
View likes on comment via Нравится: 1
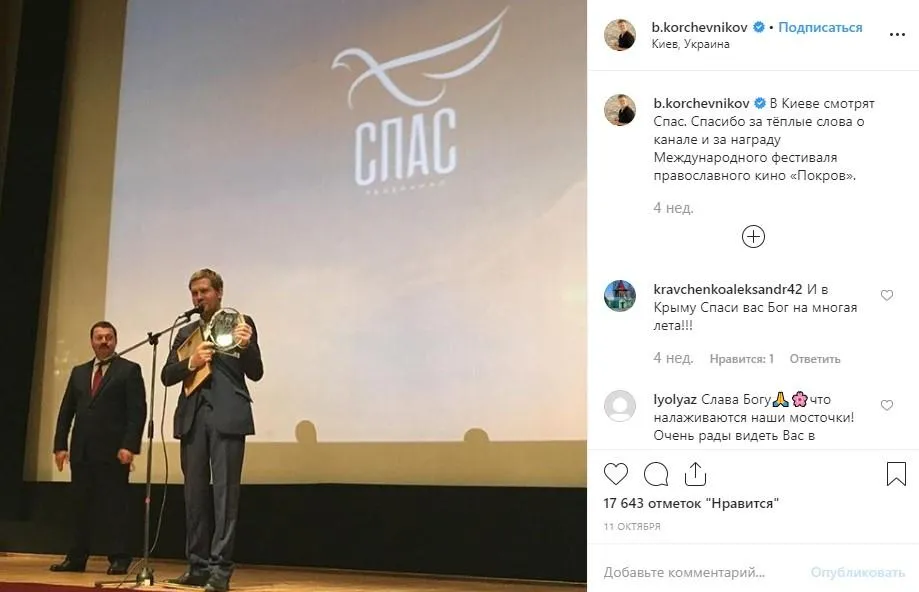pyautogui.click(x=741, y=359)
